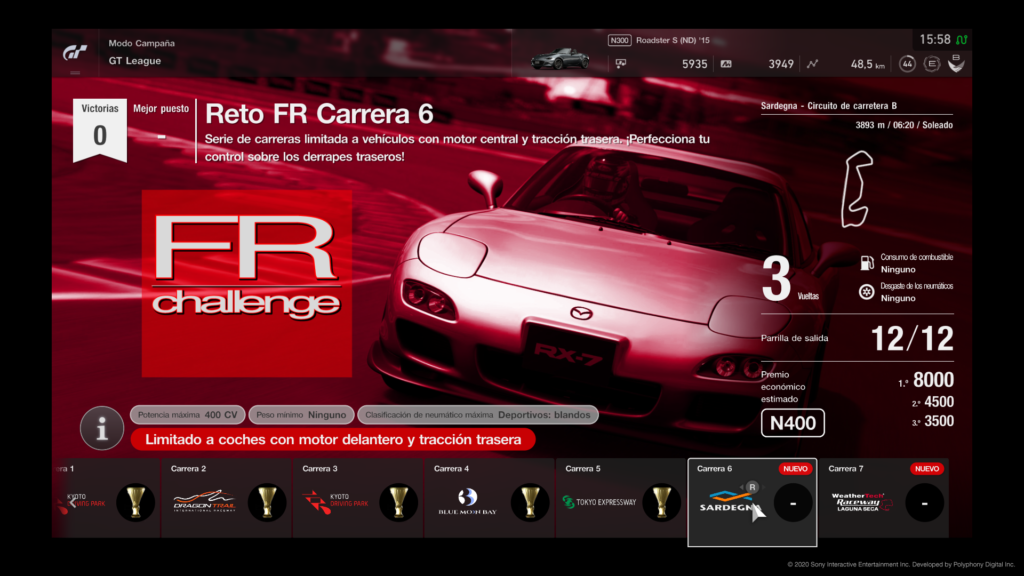Click the gold trophy on Carrera 2
The height and width of the screenshot is (576, 1024).
coord(267,502)
